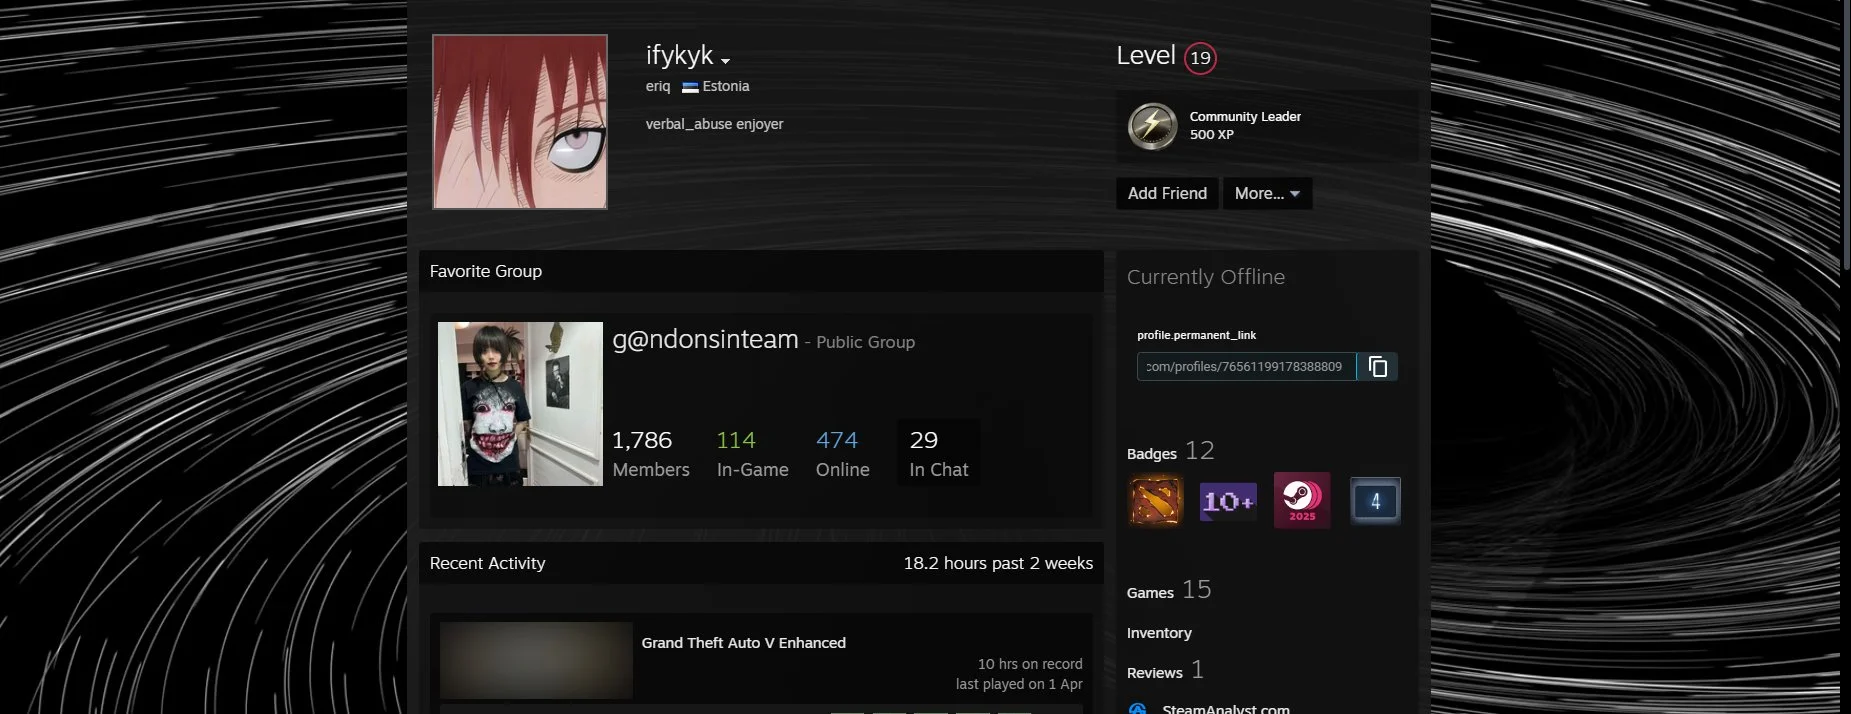The height and width of the screenshot is (714, 1851).
Task: Join the 29 In Chat group chat
Action: click(x=938, y=454)
